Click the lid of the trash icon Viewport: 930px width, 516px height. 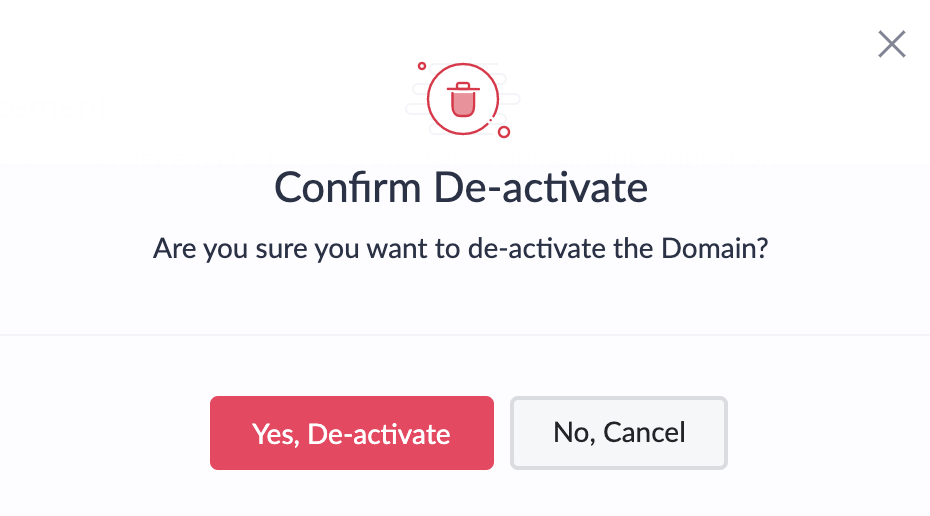point(463,87)
